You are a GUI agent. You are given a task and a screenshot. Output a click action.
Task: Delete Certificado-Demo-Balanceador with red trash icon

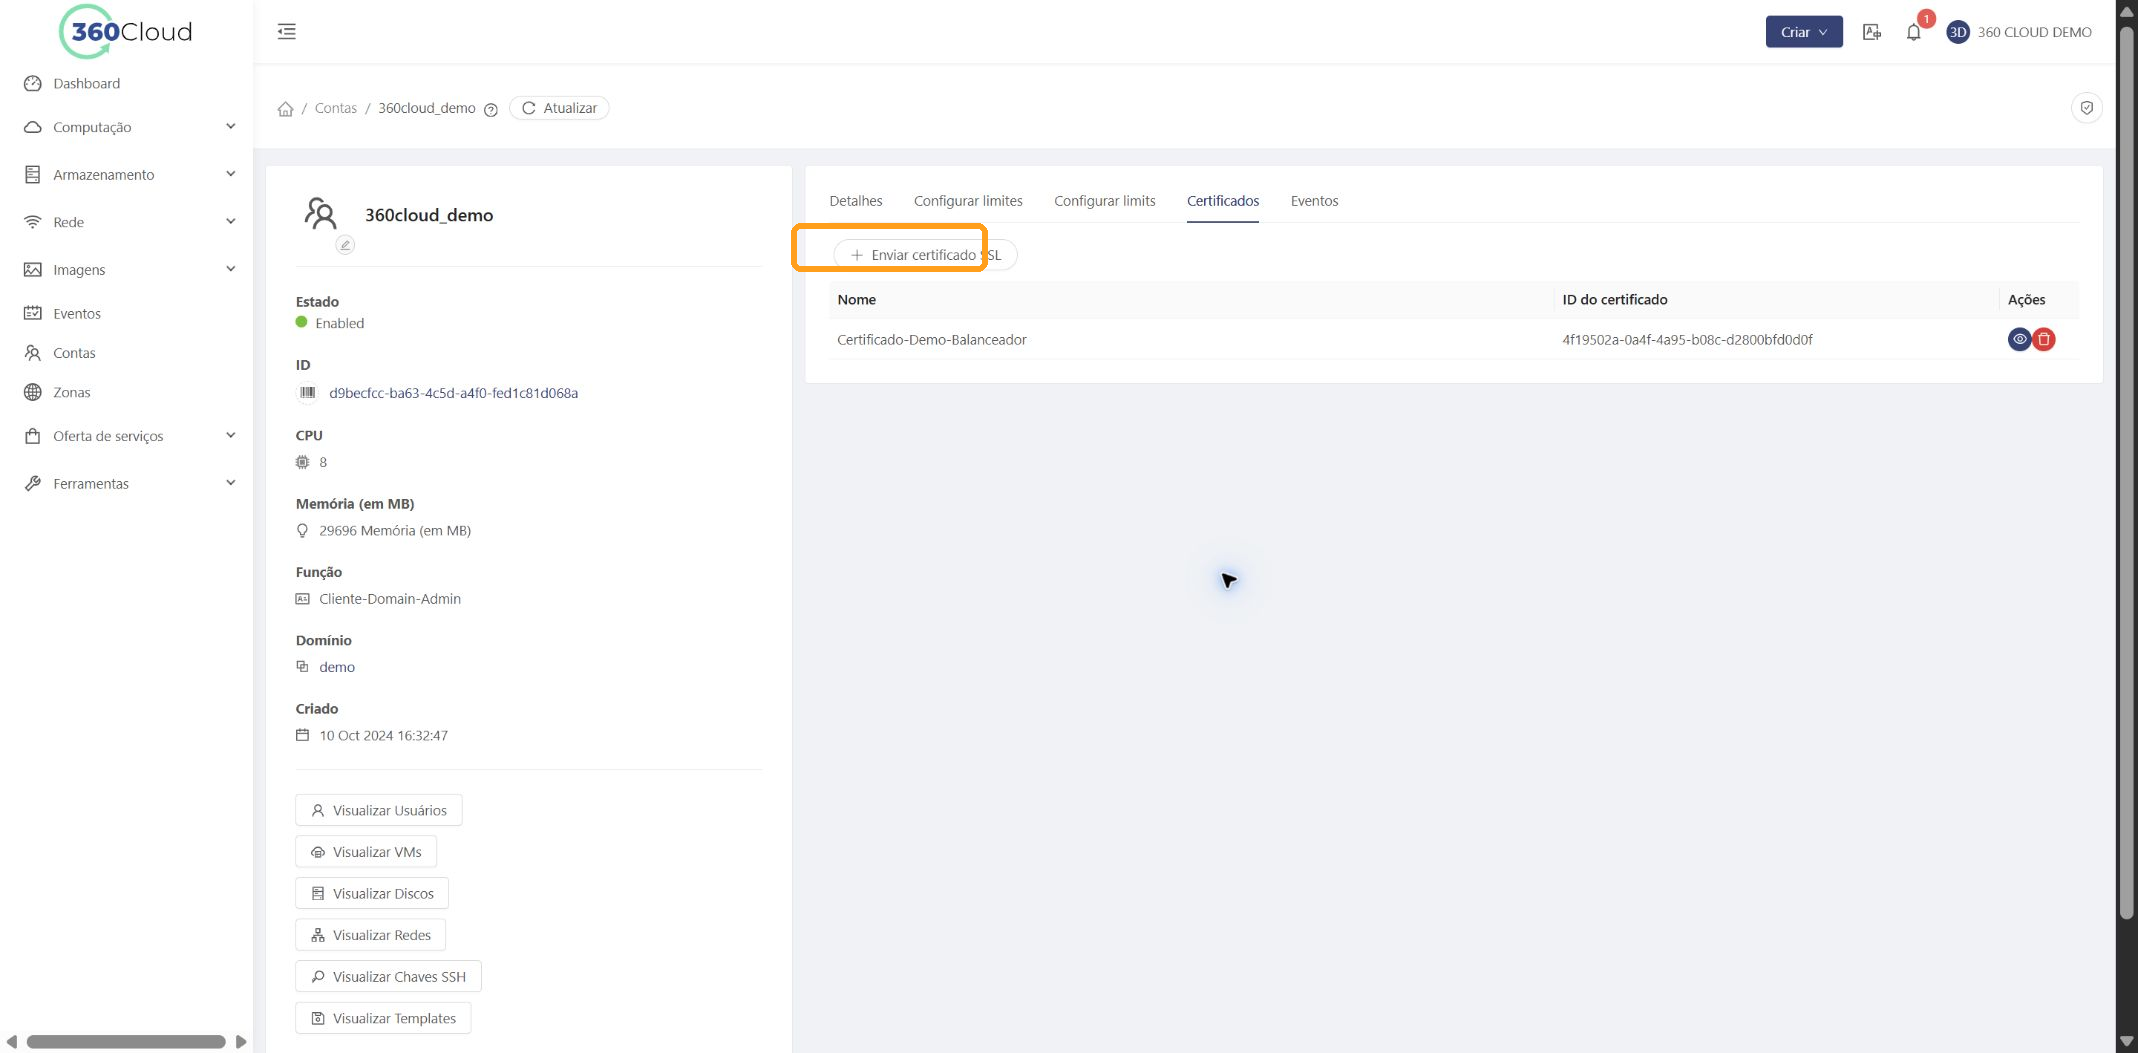2044,340
